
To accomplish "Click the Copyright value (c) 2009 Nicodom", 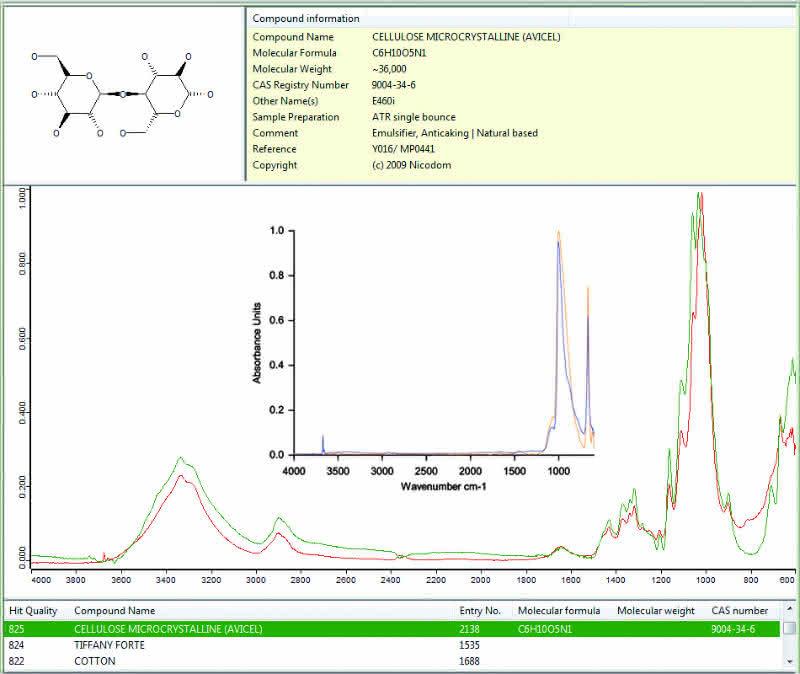I will pos(411,165).
